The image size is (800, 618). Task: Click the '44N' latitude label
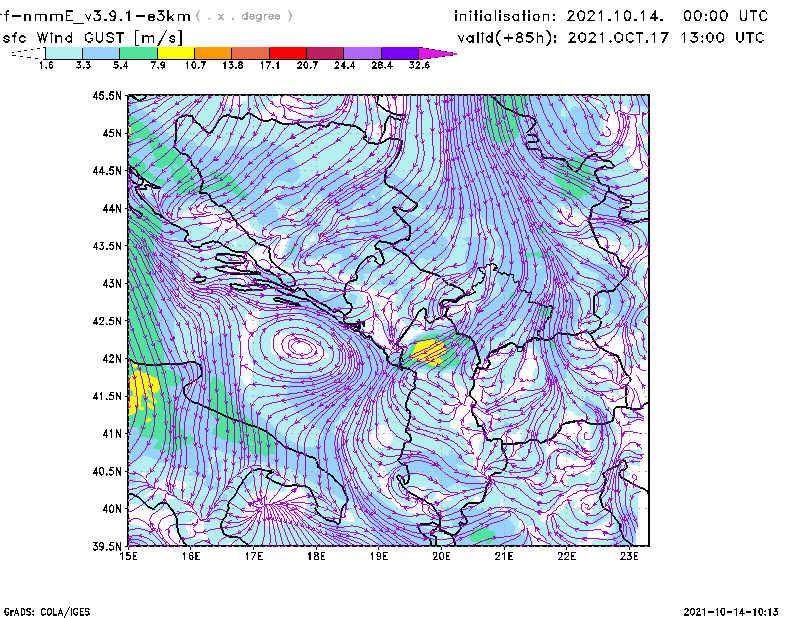112,208
